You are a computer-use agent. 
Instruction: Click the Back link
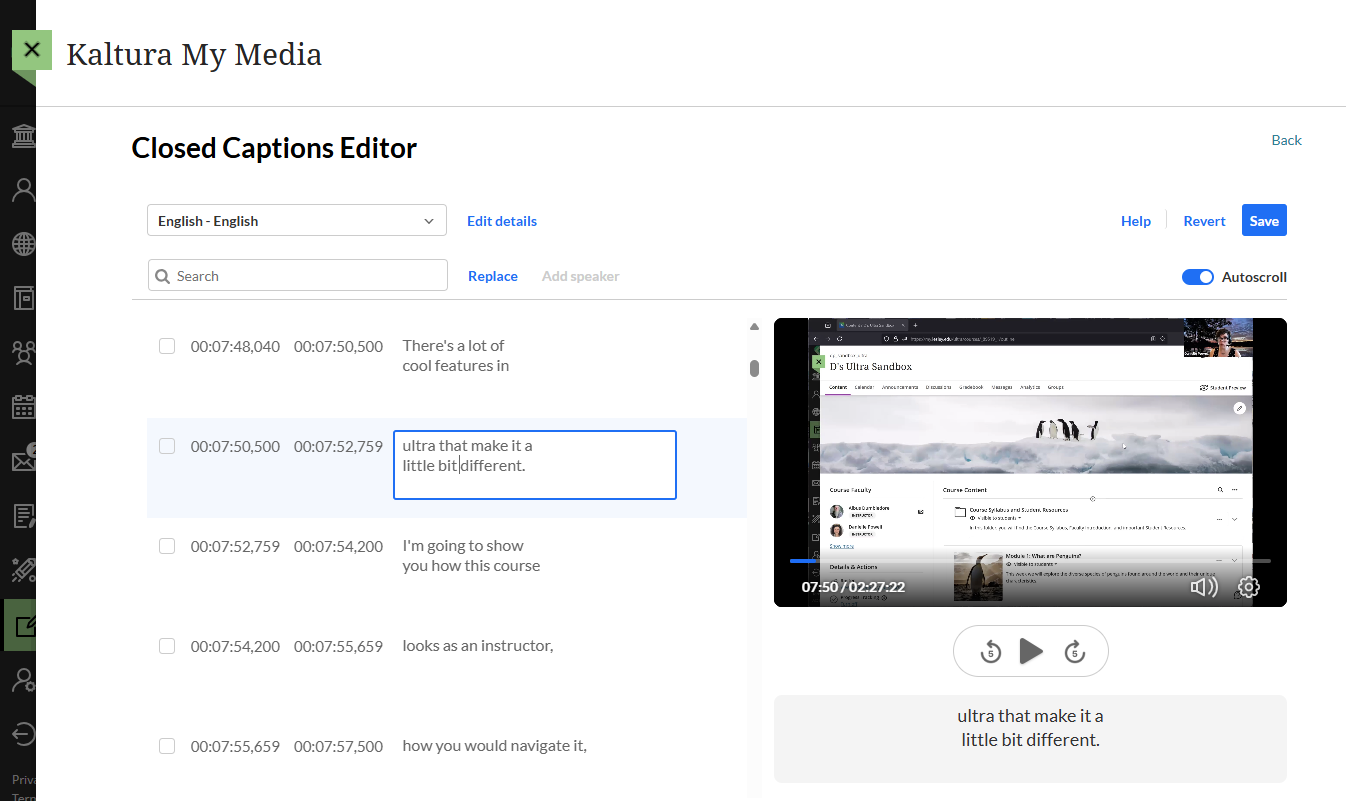1286,140
